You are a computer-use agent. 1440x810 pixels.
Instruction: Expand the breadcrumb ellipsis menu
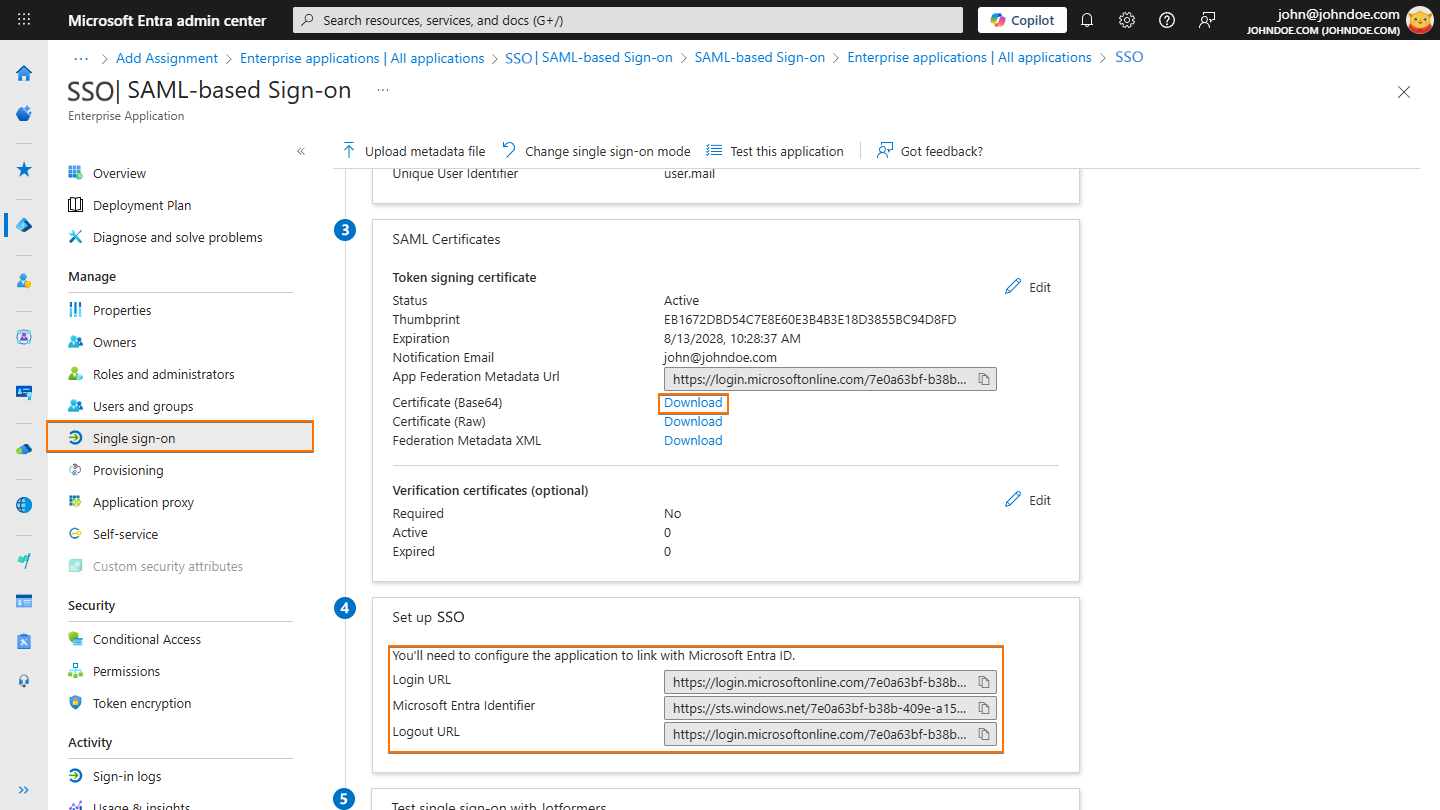click(80, 57)
